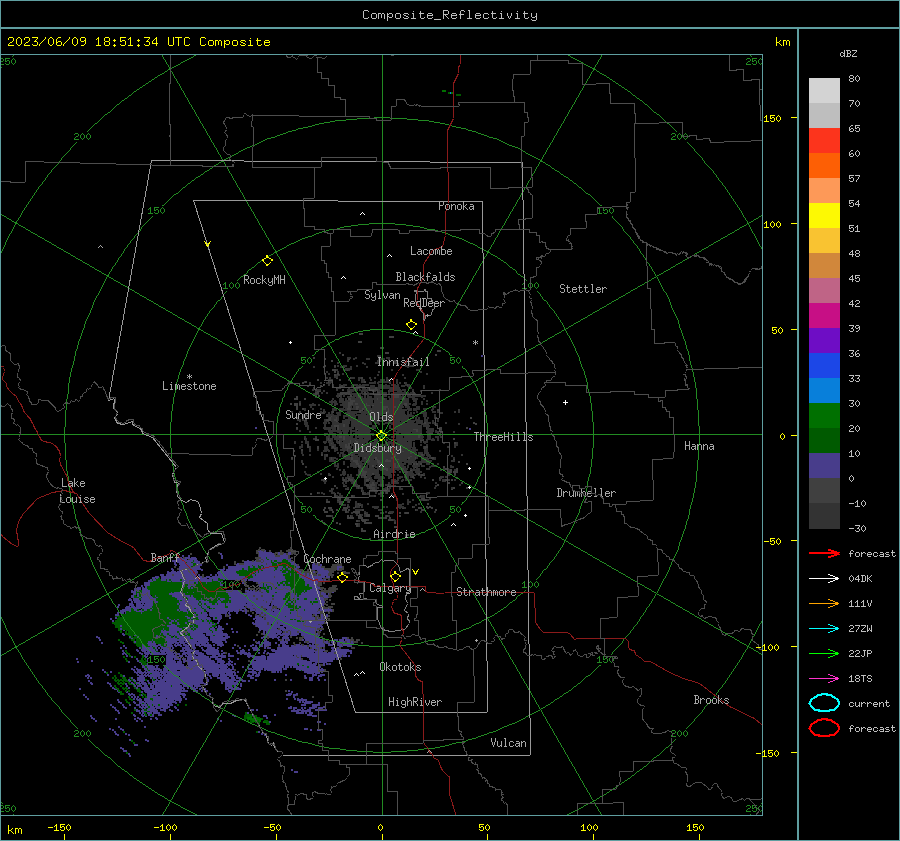Select the light gray 70-80 dBZ swatch

(x=824, y=90)
